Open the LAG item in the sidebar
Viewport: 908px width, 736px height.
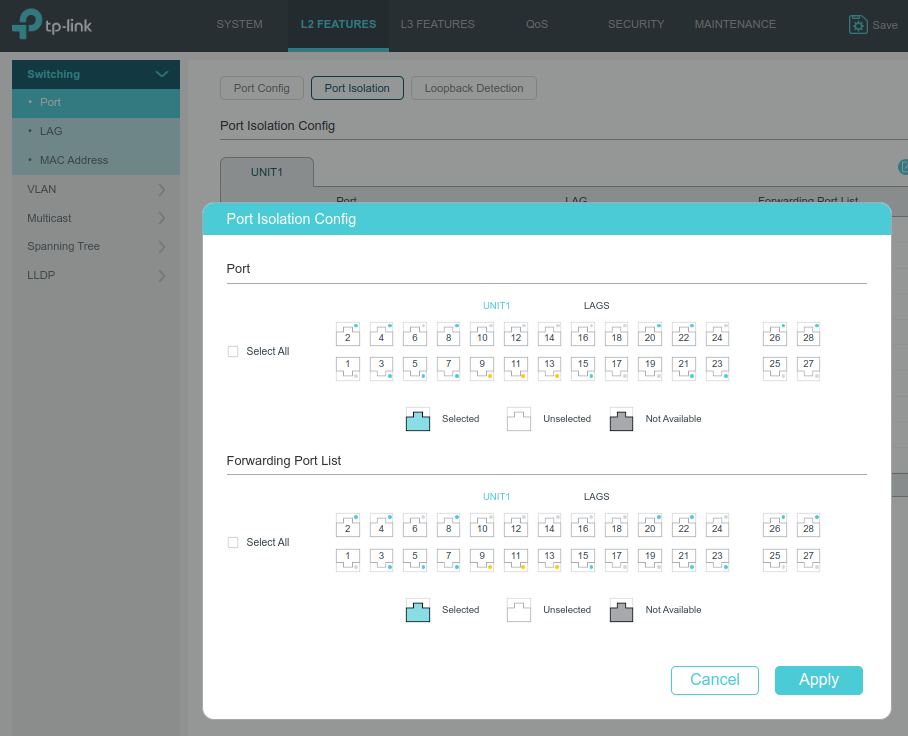96,131
